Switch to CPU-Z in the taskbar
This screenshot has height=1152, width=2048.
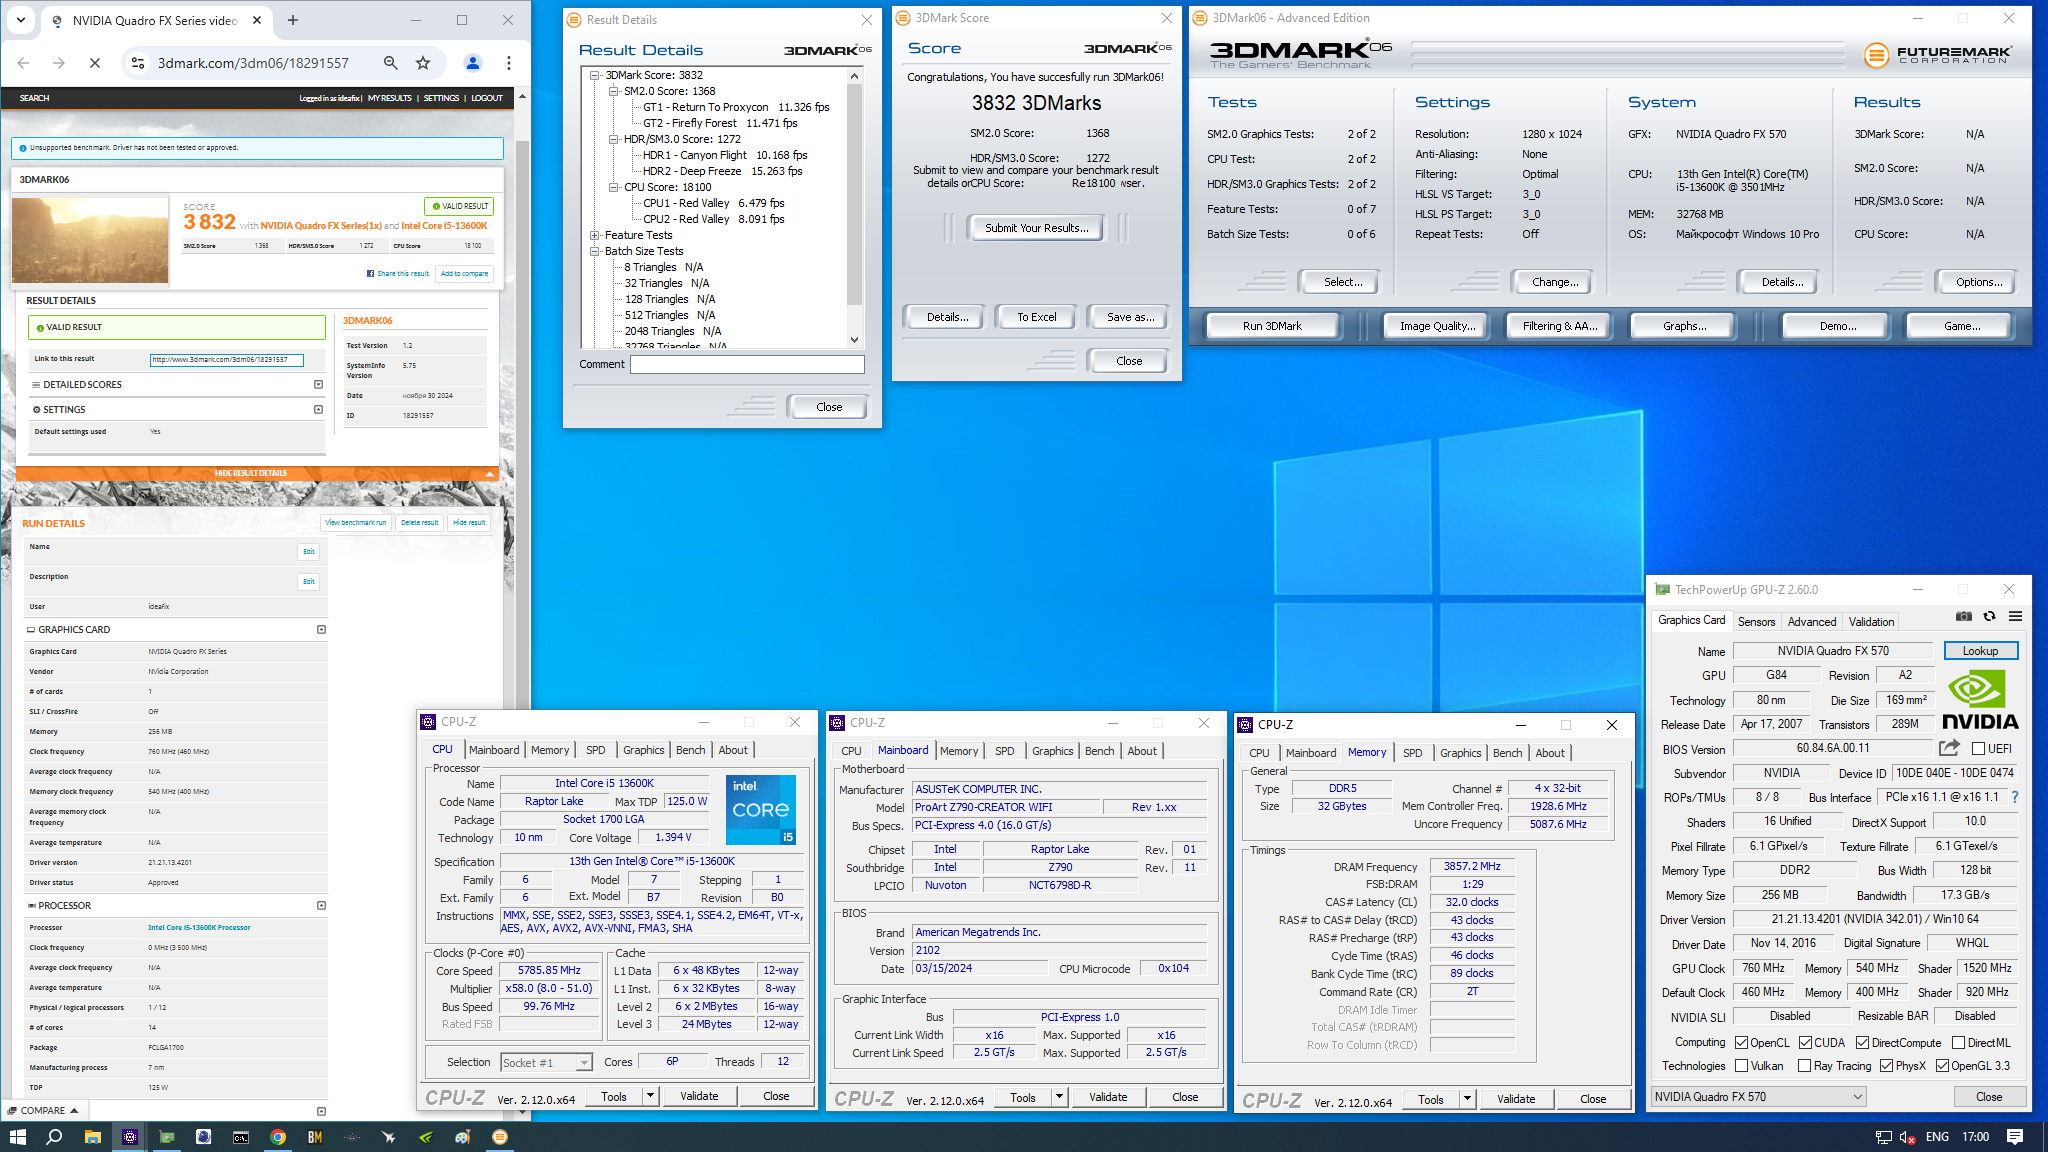click(129, 1137)
